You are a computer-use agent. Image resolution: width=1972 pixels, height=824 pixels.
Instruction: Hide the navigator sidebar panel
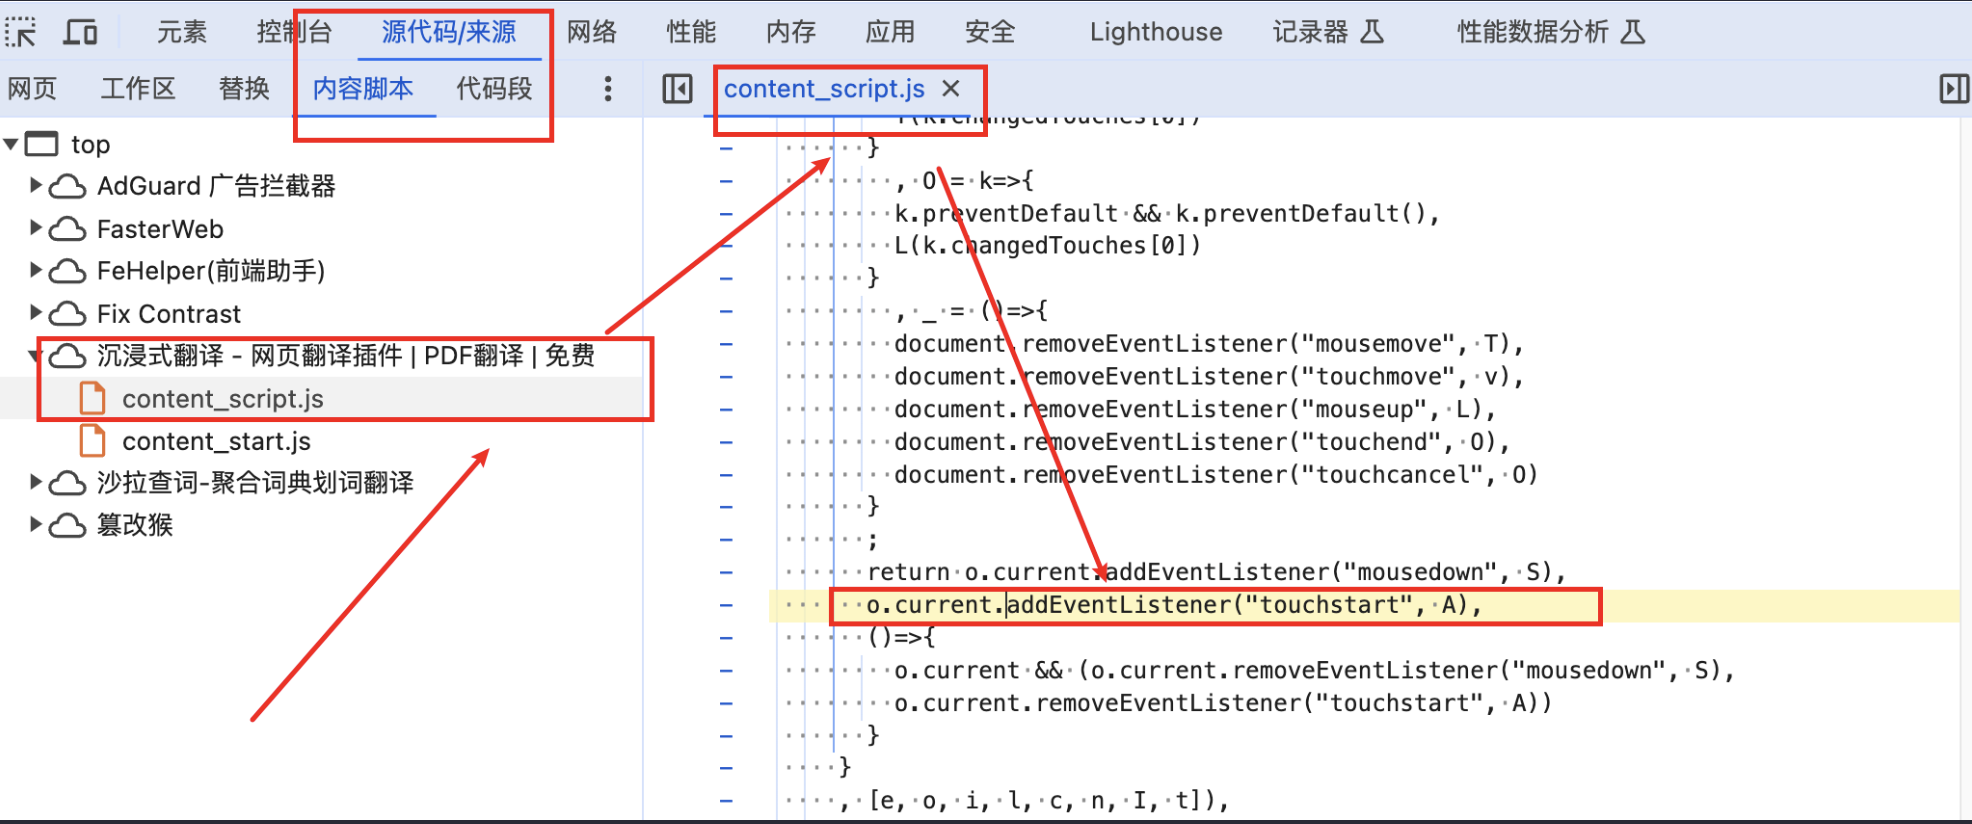(x=677, y=89)
